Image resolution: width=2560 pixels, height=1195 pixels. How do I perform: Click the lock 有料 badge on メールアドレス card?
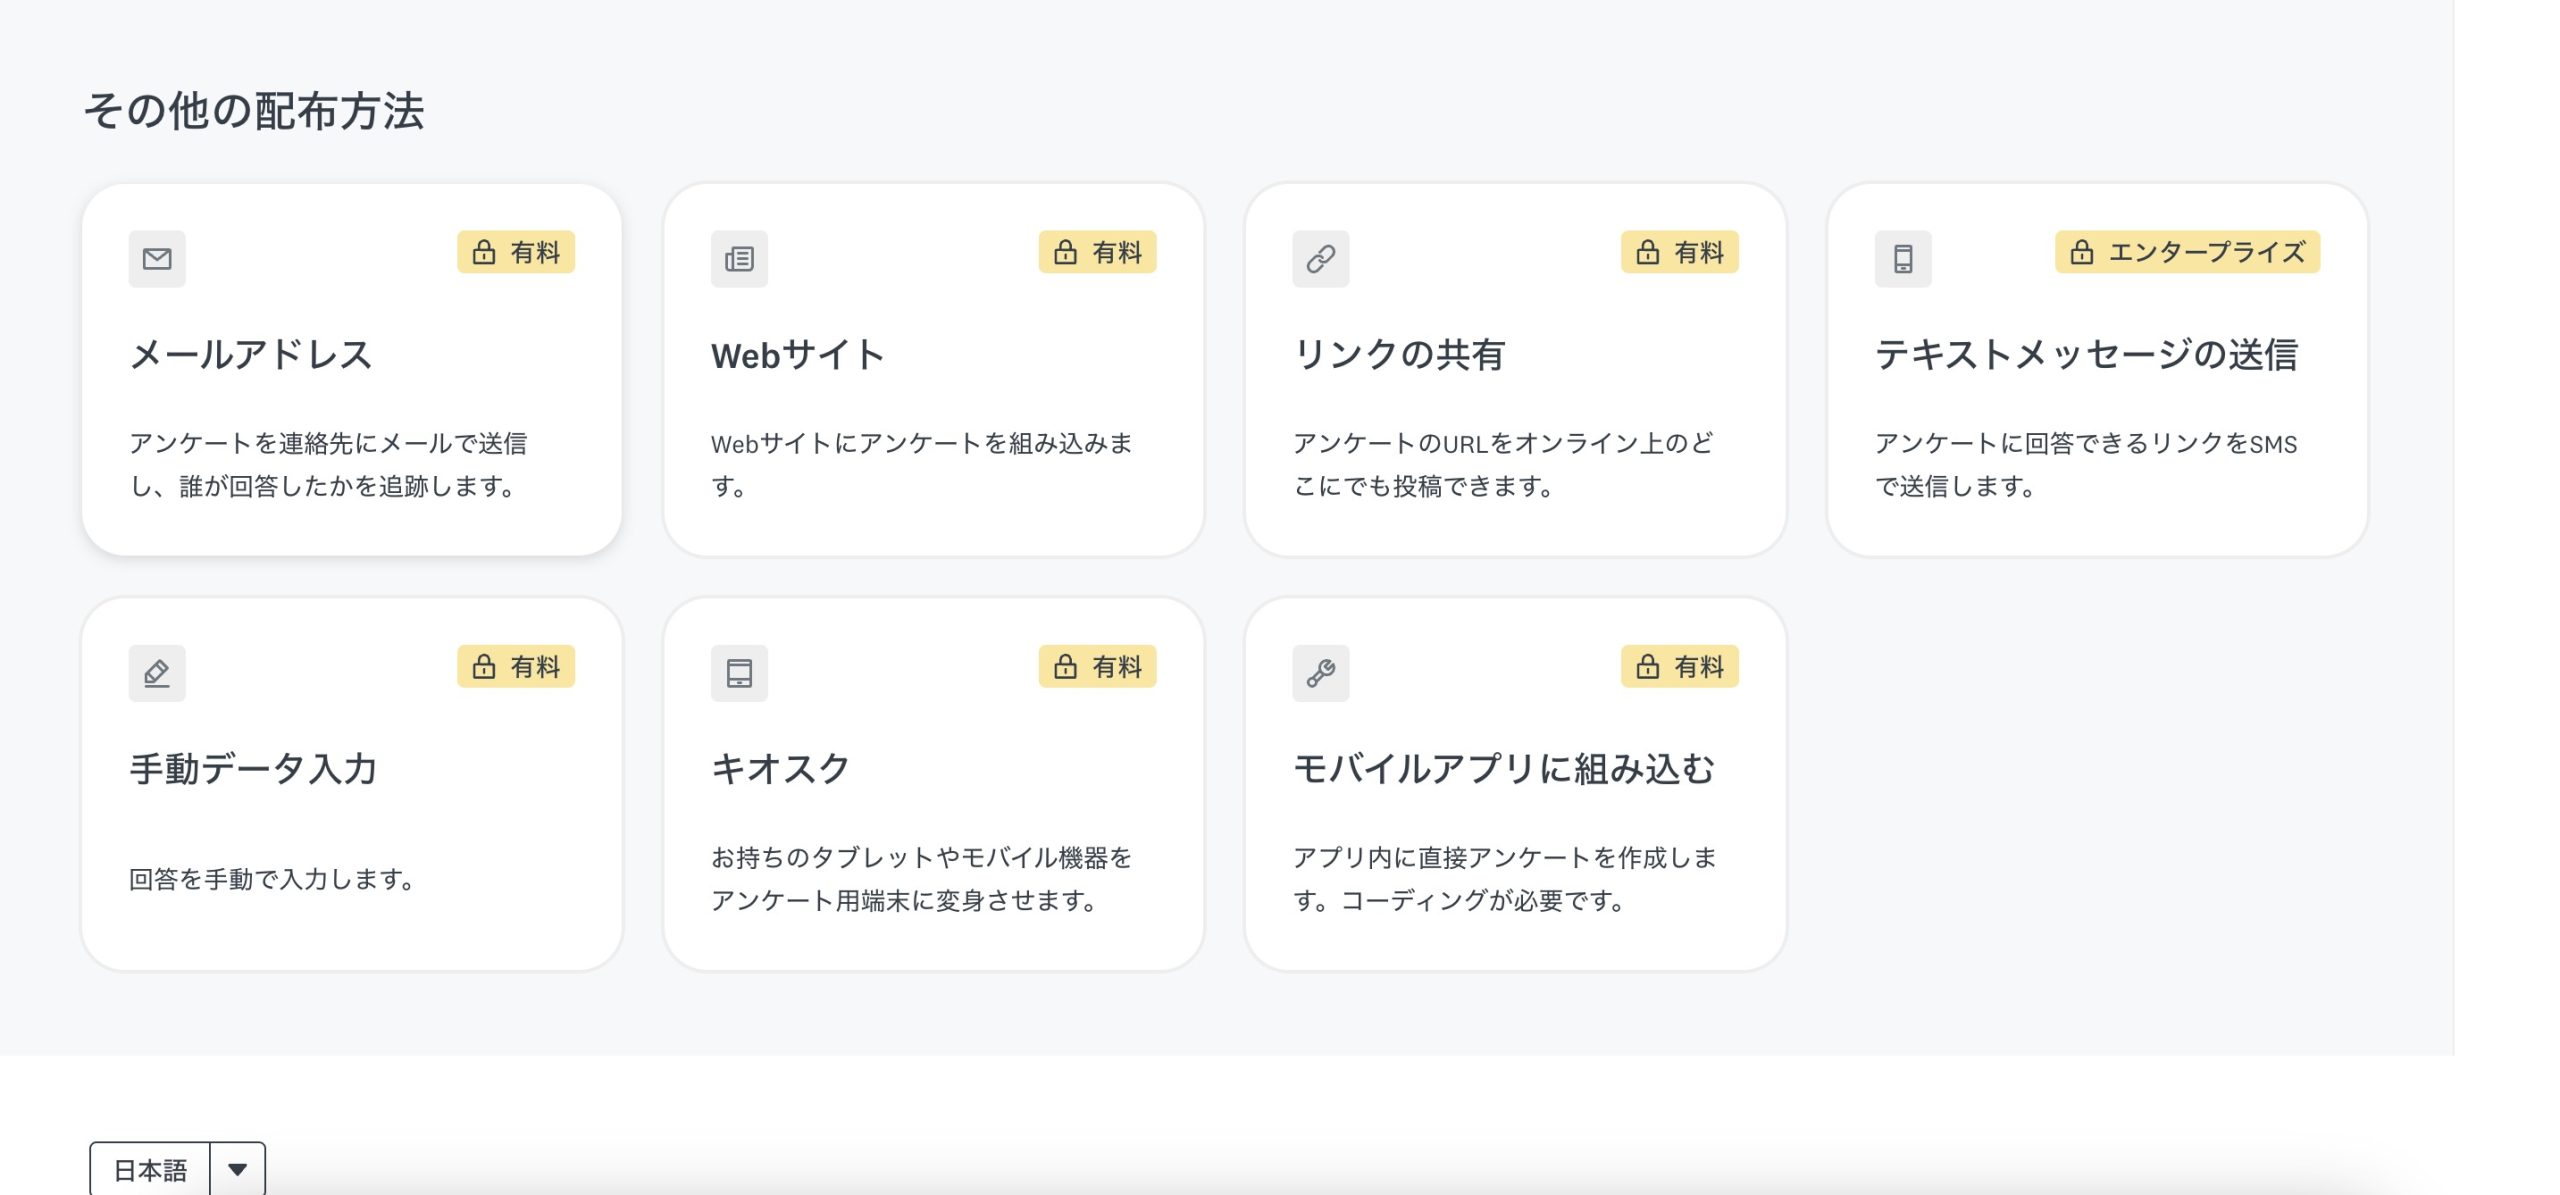(516, 252)
